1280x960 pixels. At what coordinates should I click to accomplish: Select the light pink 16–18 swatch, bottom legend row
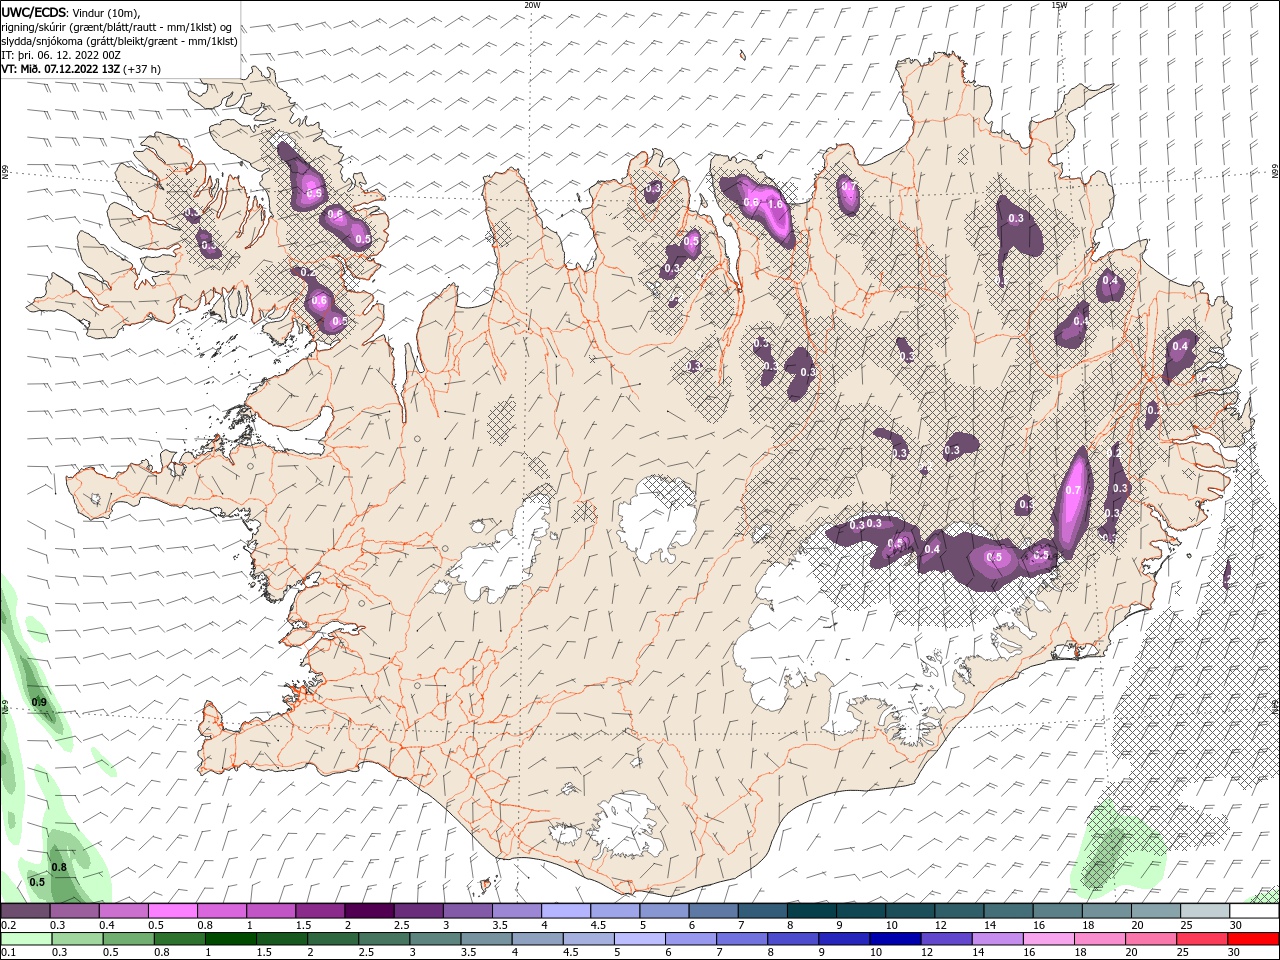1049,939
